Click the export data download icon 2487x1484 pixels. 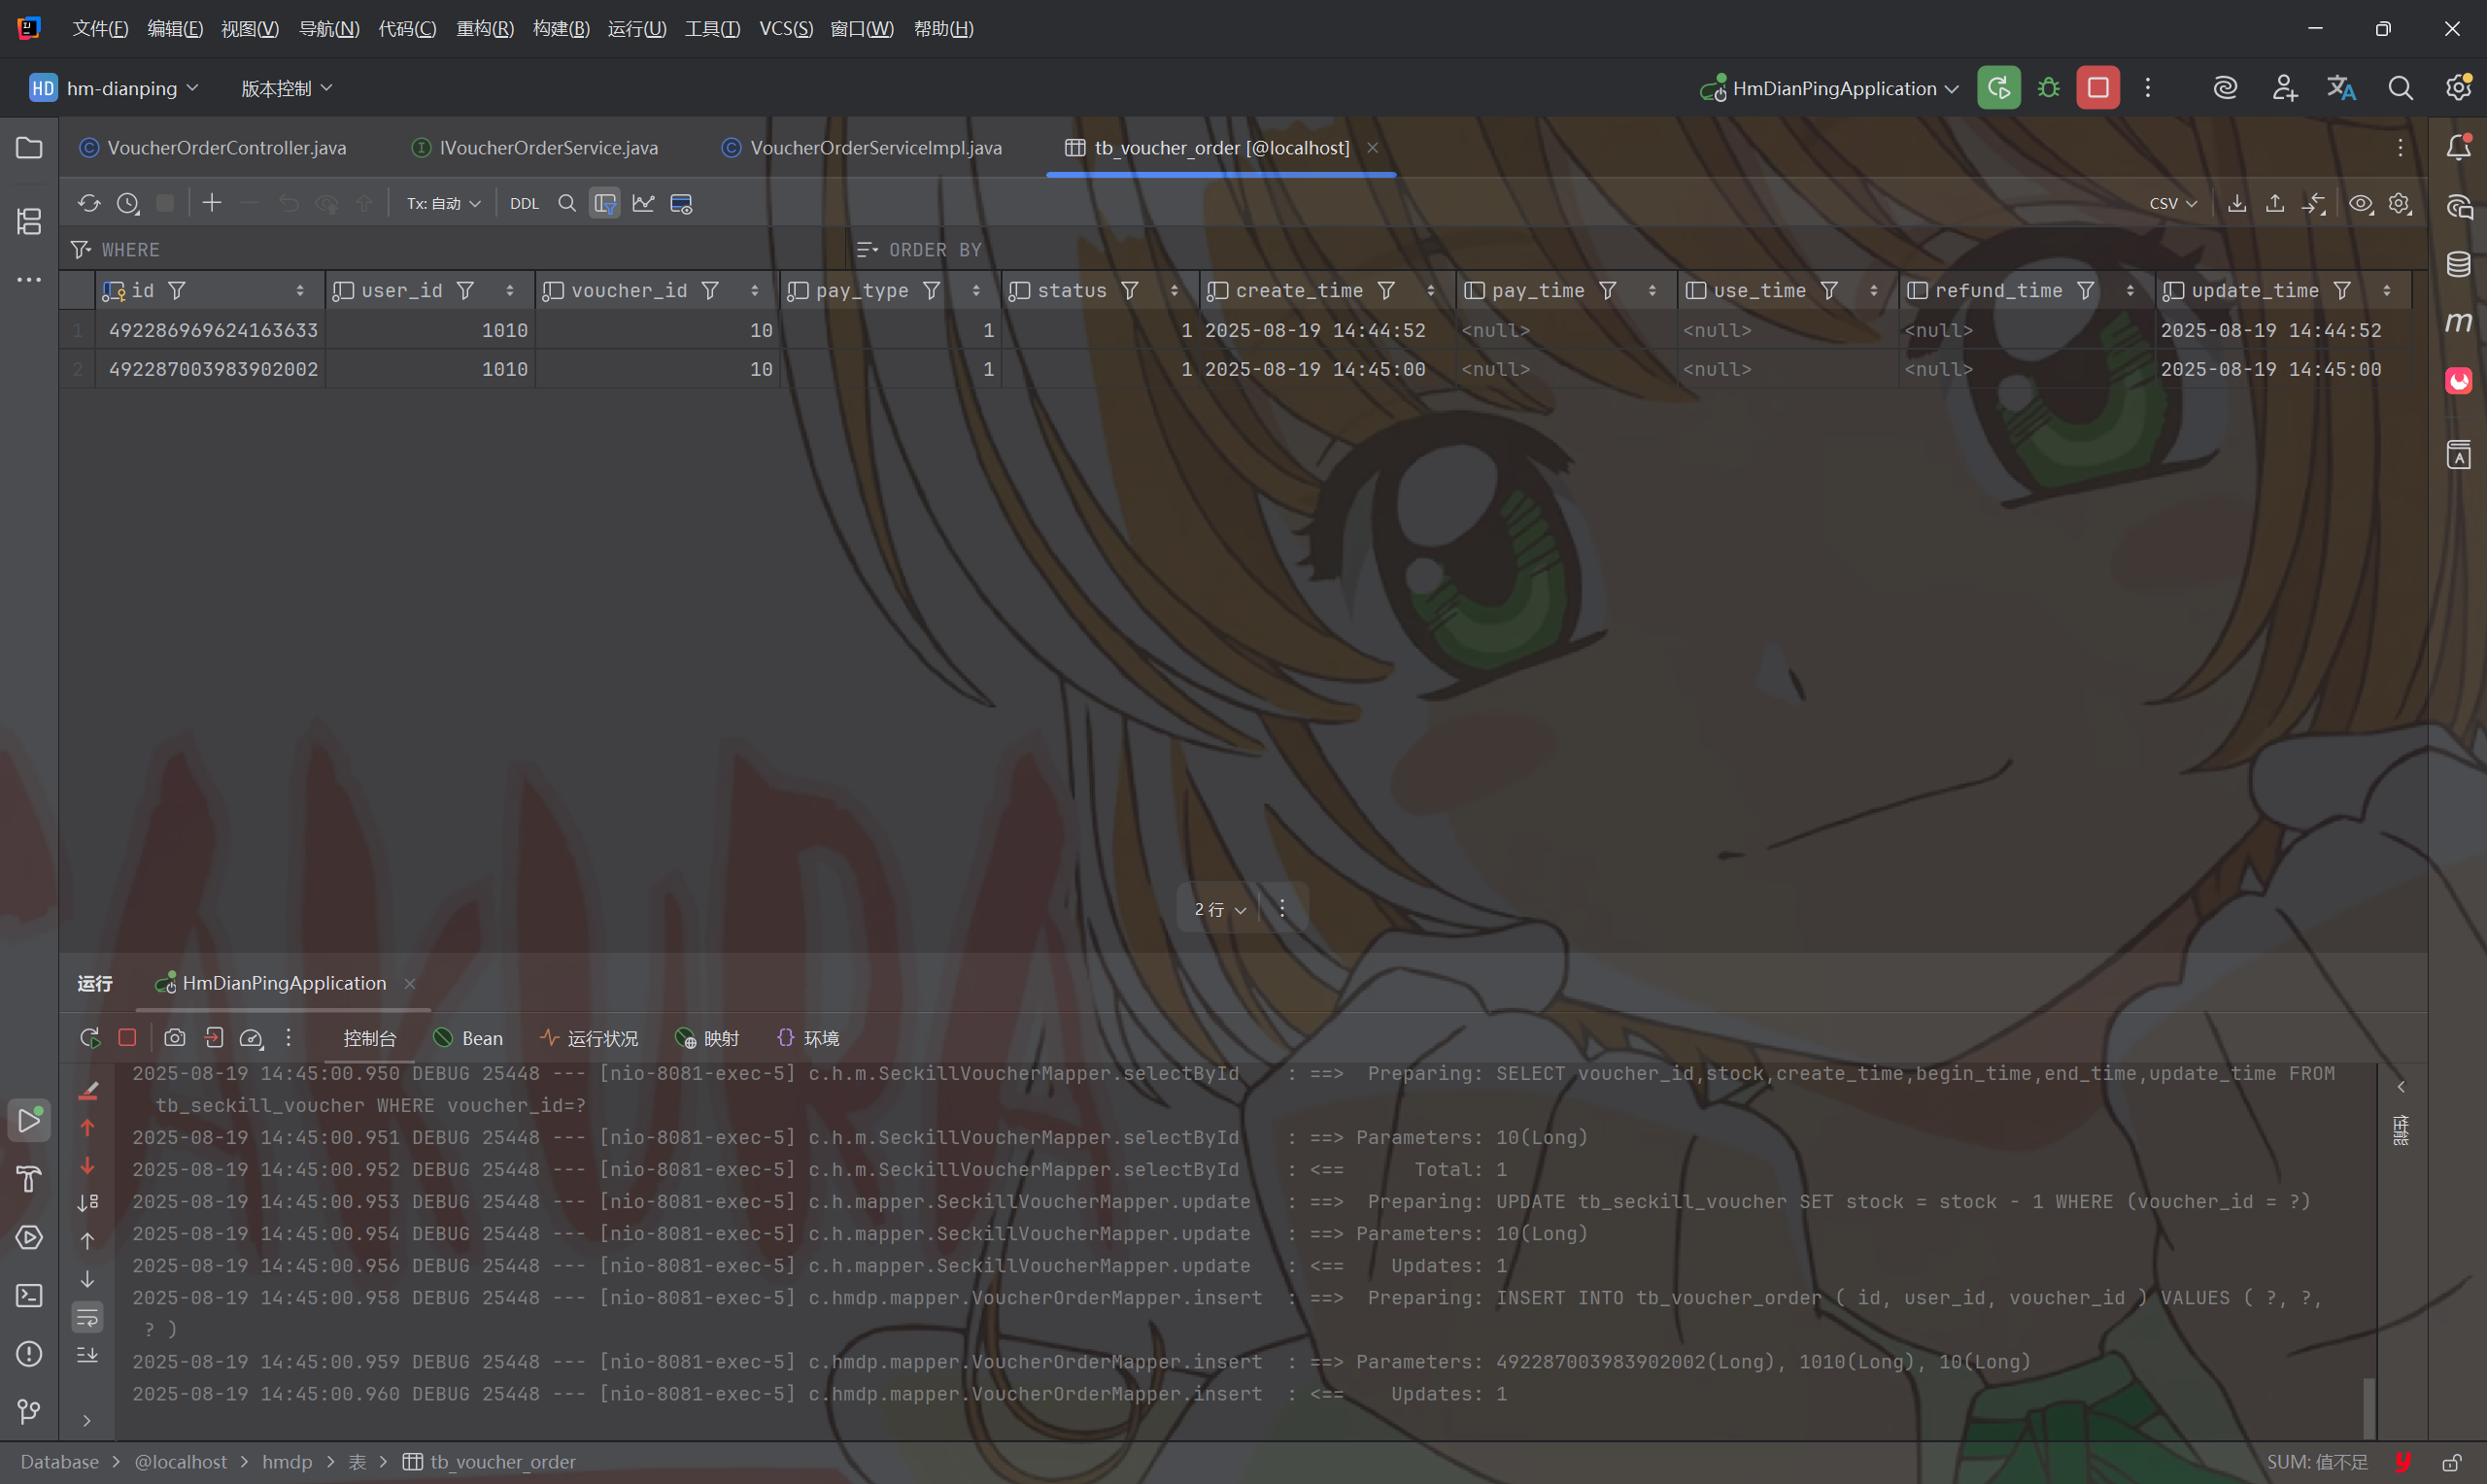coord(2237,203)
